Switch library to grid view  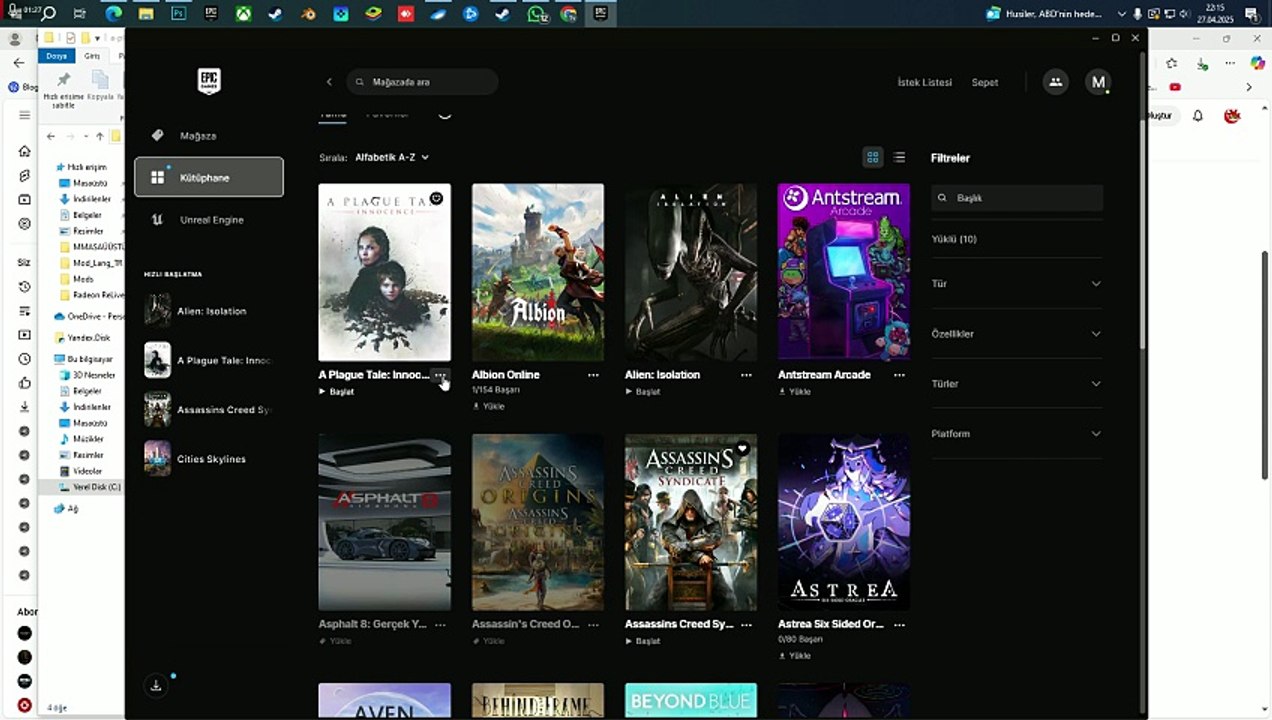coord(873,157)
